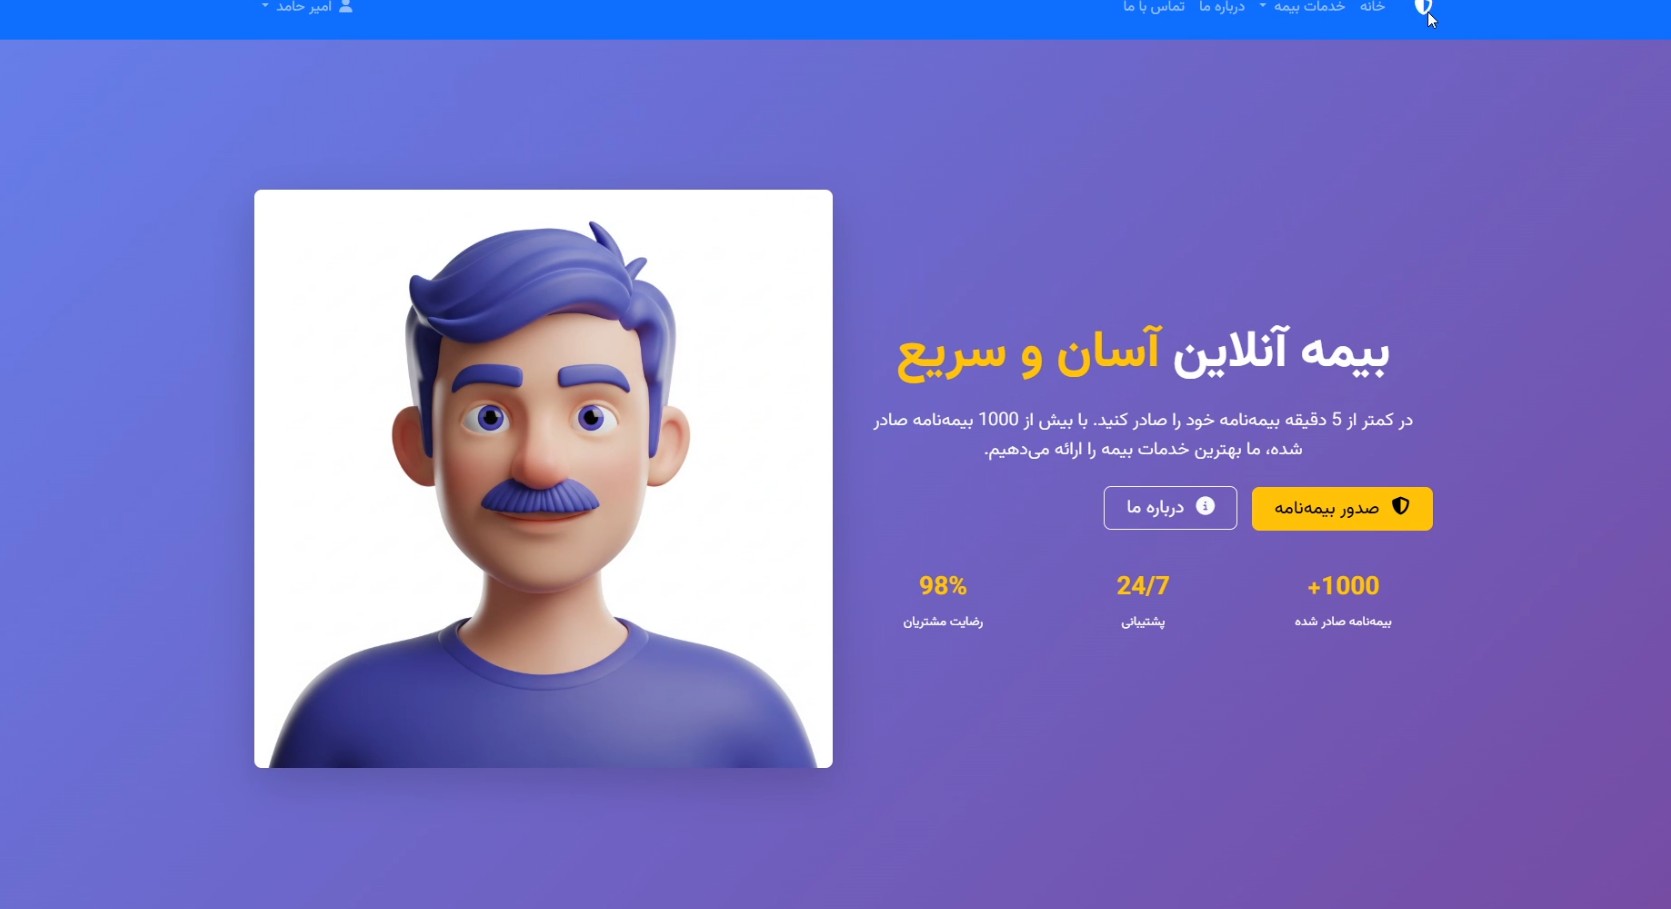Click the پشتیبانی label under 24/7
This screenshot has width=1671, height=909.
click(1143, 622)
